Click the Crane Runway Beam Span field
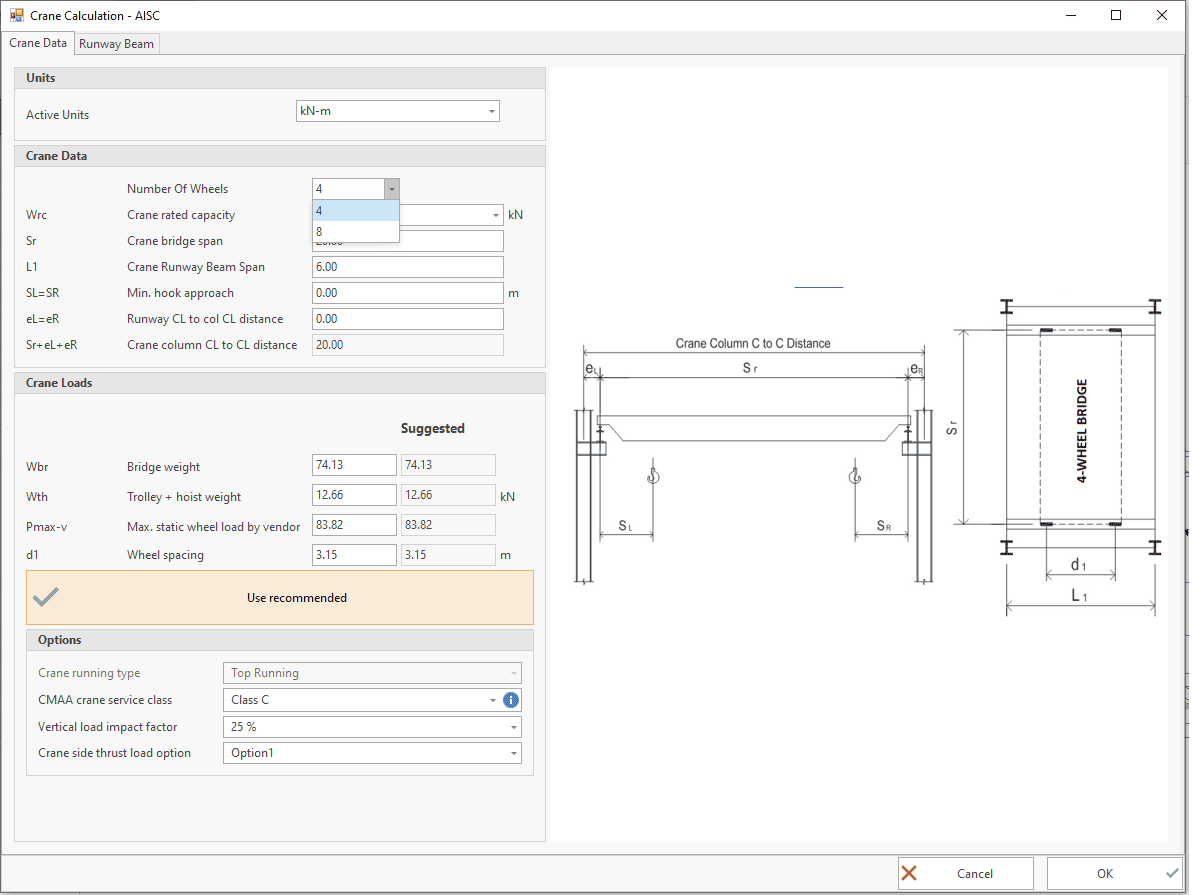1193x895 pixels. point(407,267)
